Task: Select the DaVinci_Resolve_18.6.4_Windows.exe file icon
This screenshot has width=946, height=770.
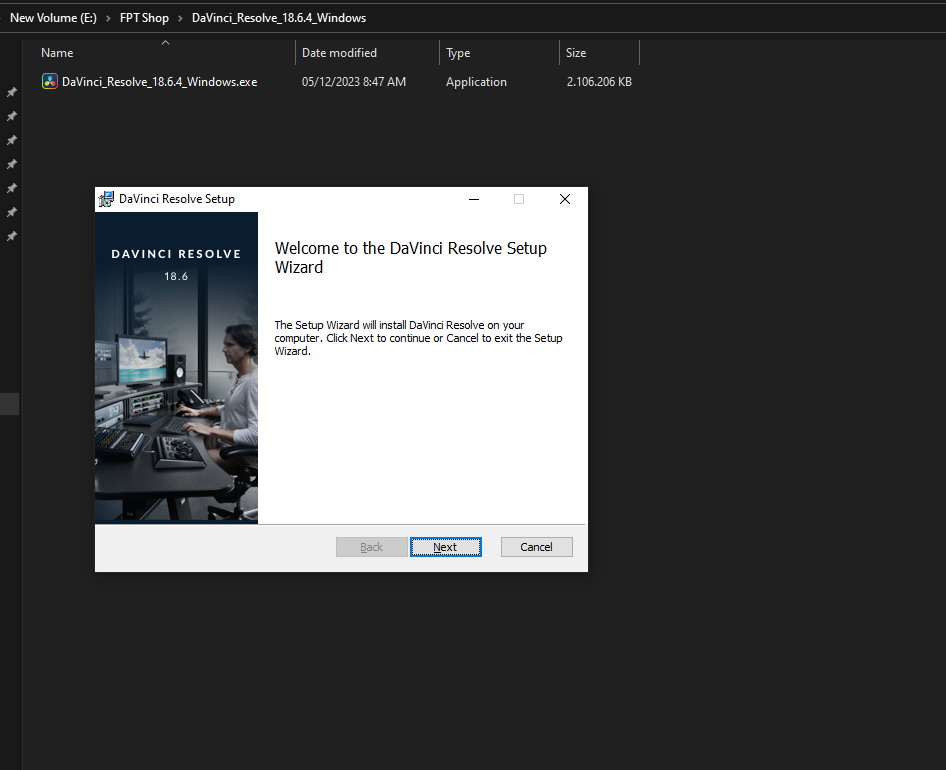Action: [x=49, y=81]
